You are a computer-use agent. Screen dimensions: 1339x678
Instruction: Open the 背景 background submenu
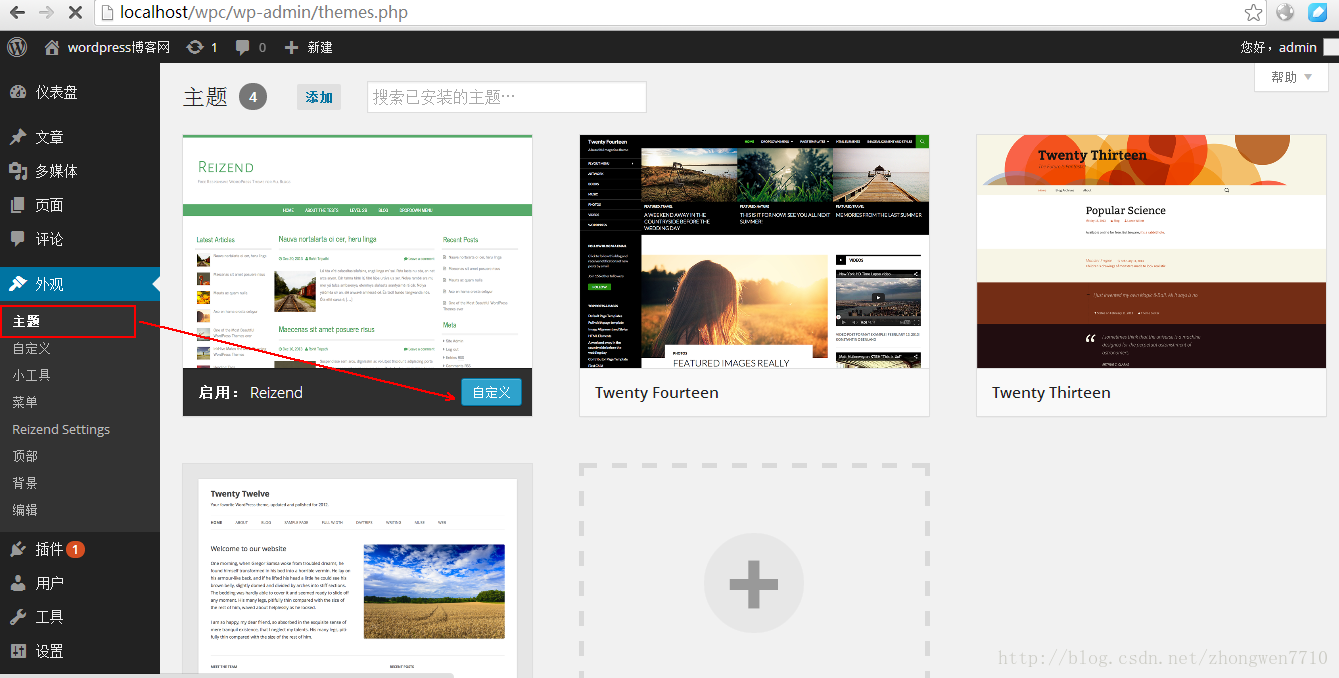click(x=25, y=483)
